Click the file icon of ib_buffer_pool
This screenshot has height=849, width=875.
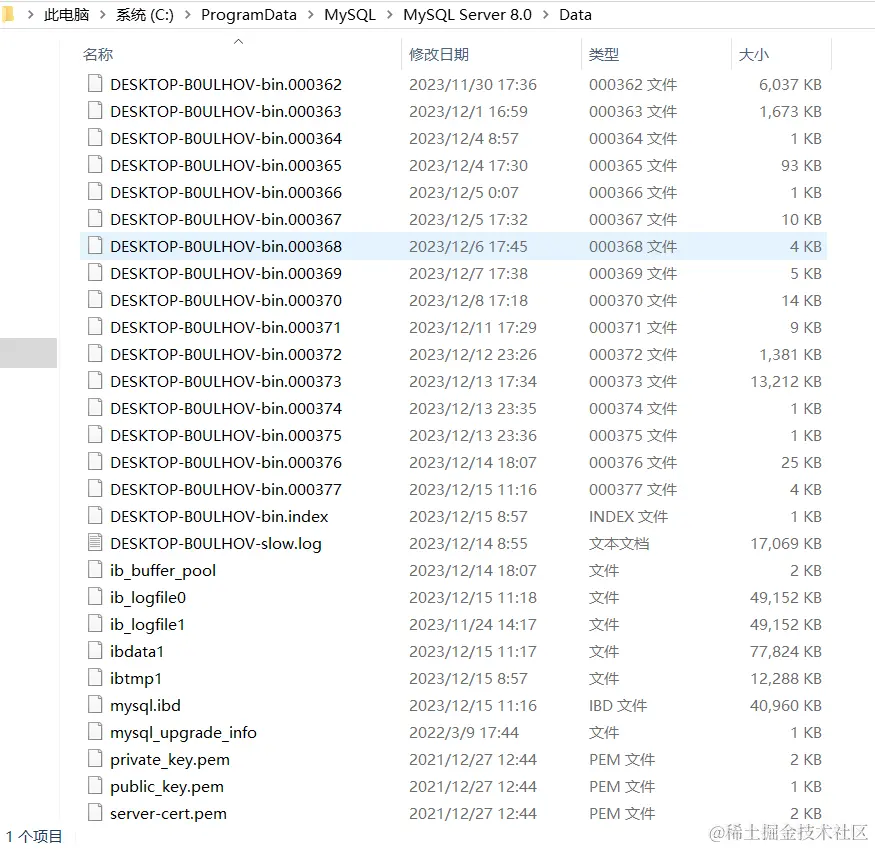click(95, 570)
